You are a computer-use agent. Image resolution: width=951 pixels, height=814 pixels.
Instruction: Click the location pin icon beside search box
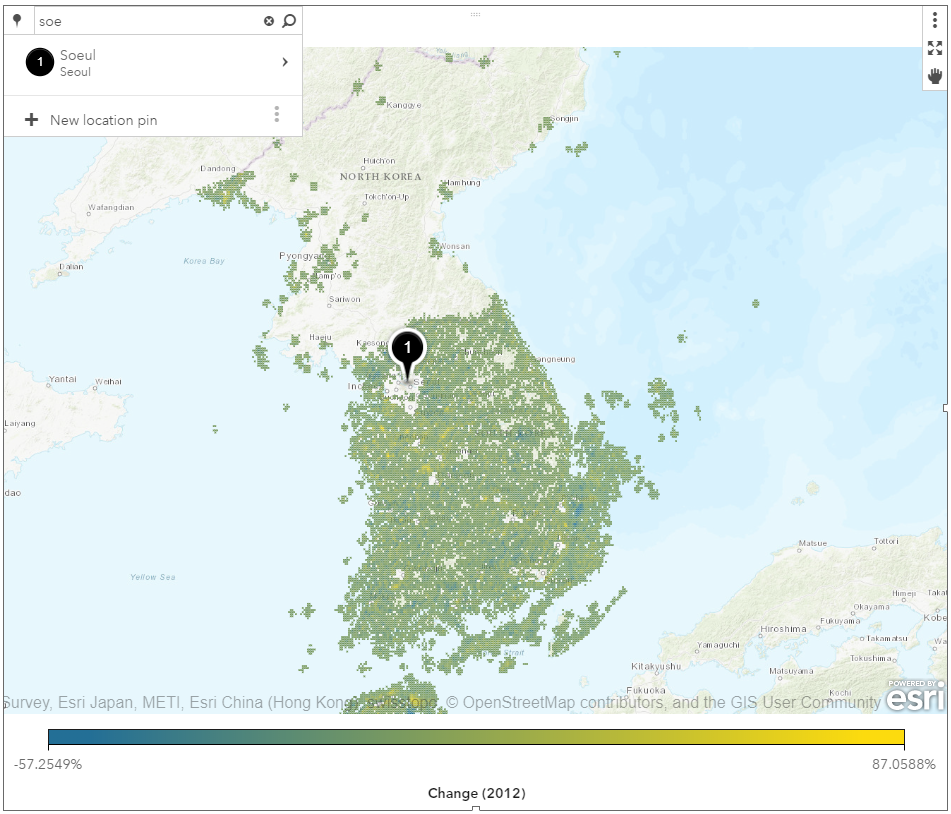[x=17, y=20]
